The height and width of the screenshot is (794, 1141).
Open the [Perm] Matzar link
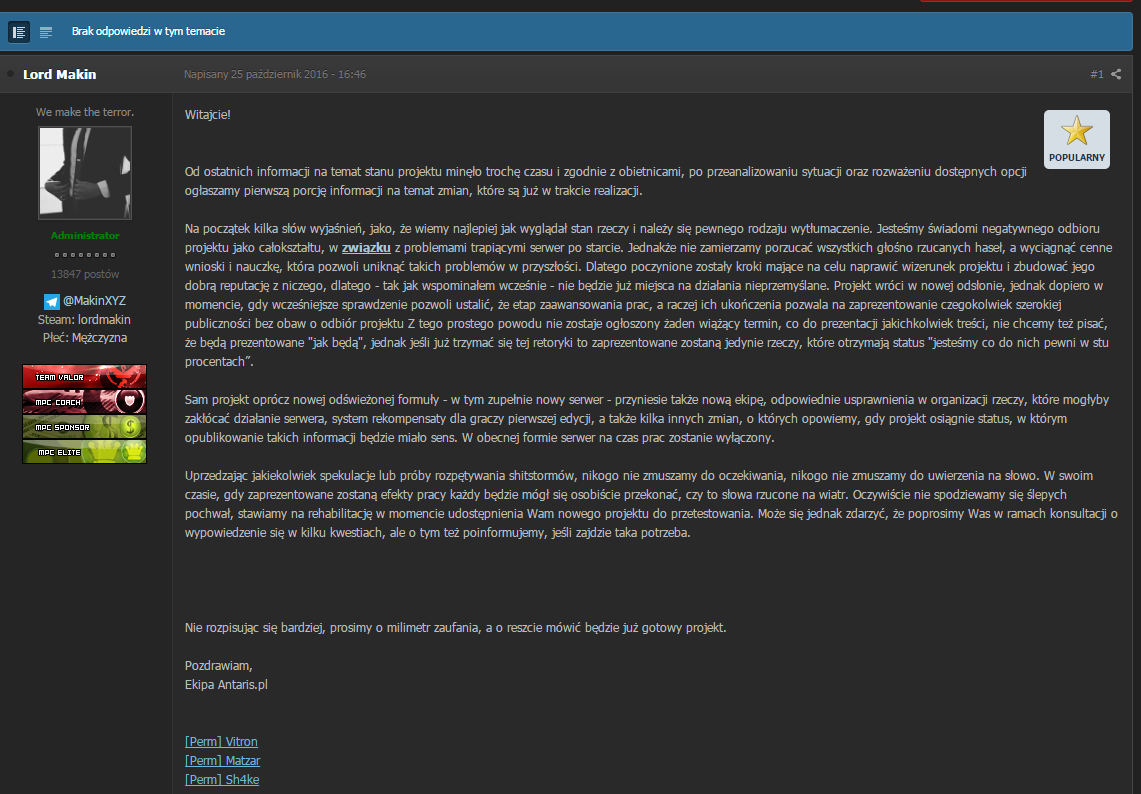222,761
